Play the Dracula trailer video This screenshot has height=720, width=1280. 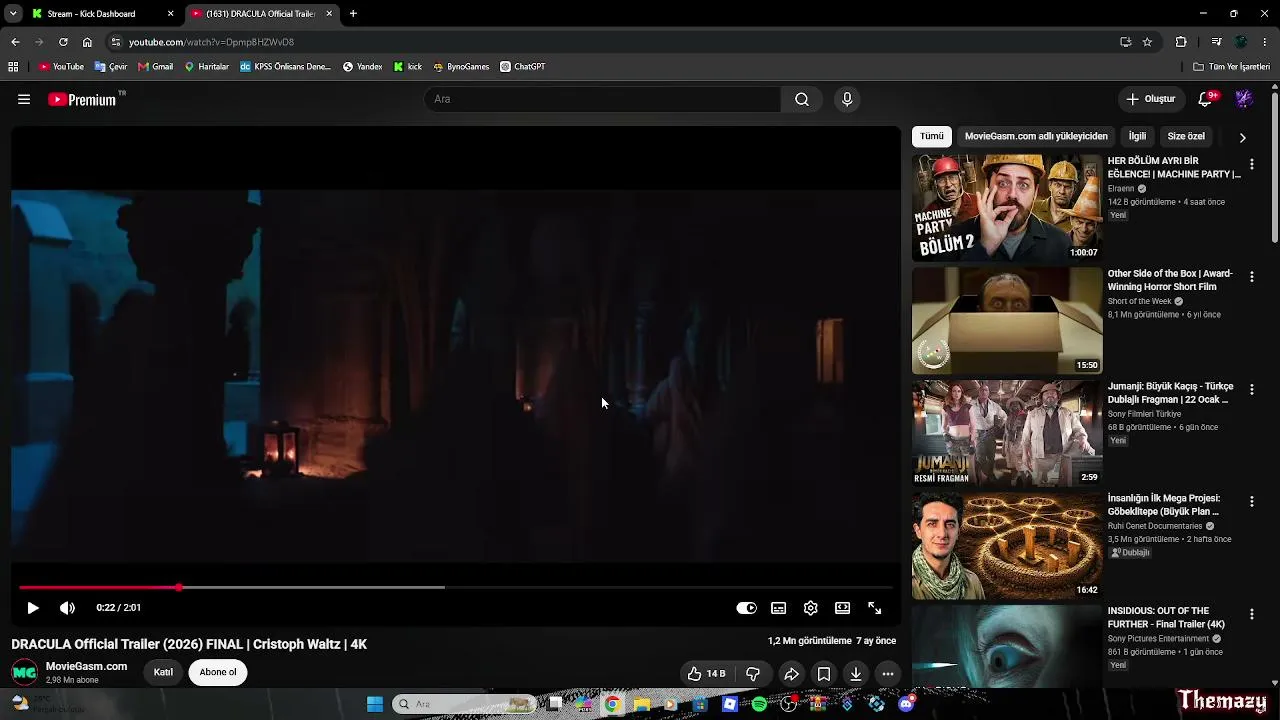[32, 608]
